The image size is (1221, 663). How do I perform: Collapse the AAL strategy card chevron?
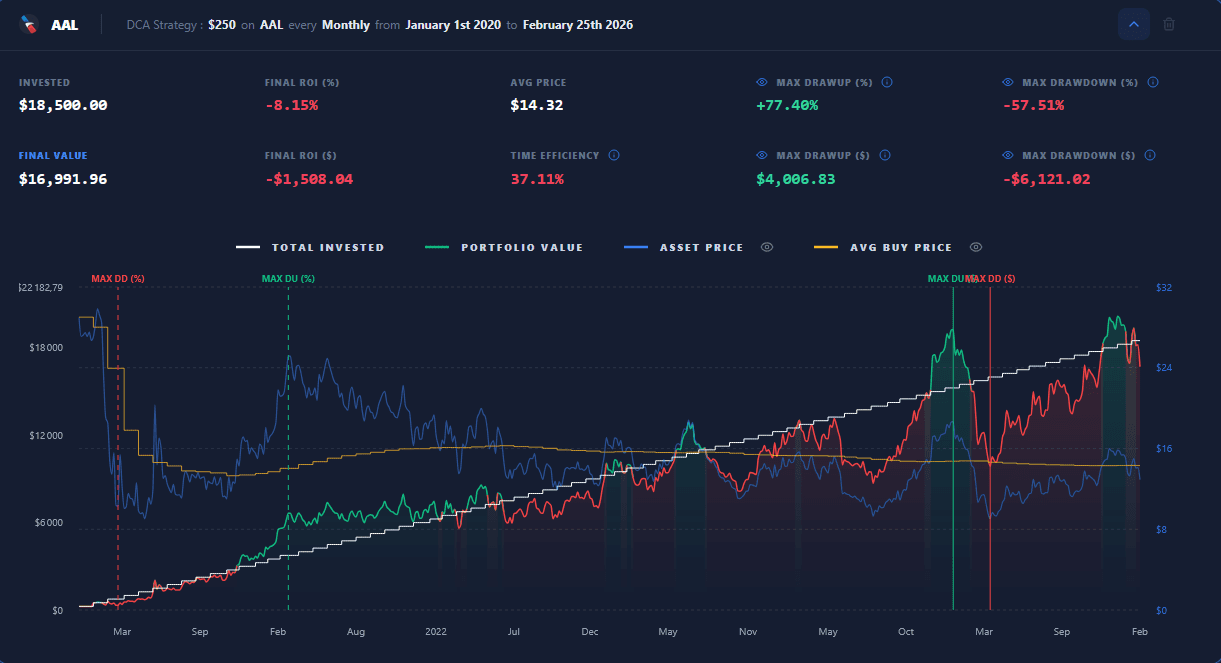pos(1134,24)
